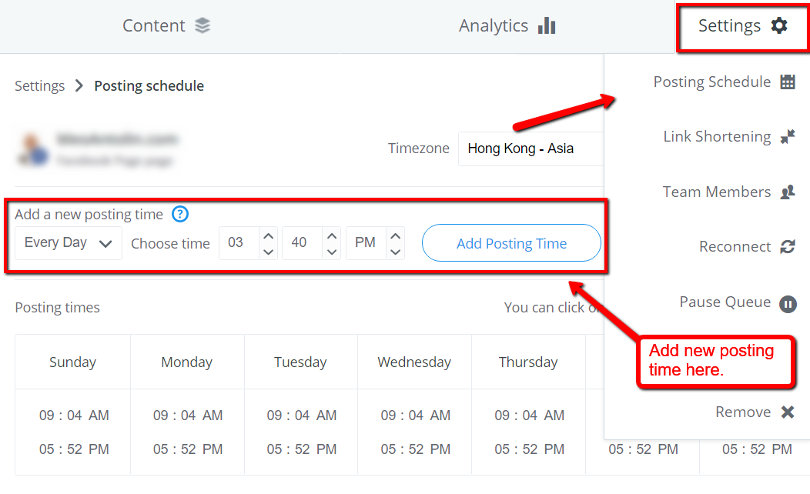Open the Settings tab

tap(743, 26)
